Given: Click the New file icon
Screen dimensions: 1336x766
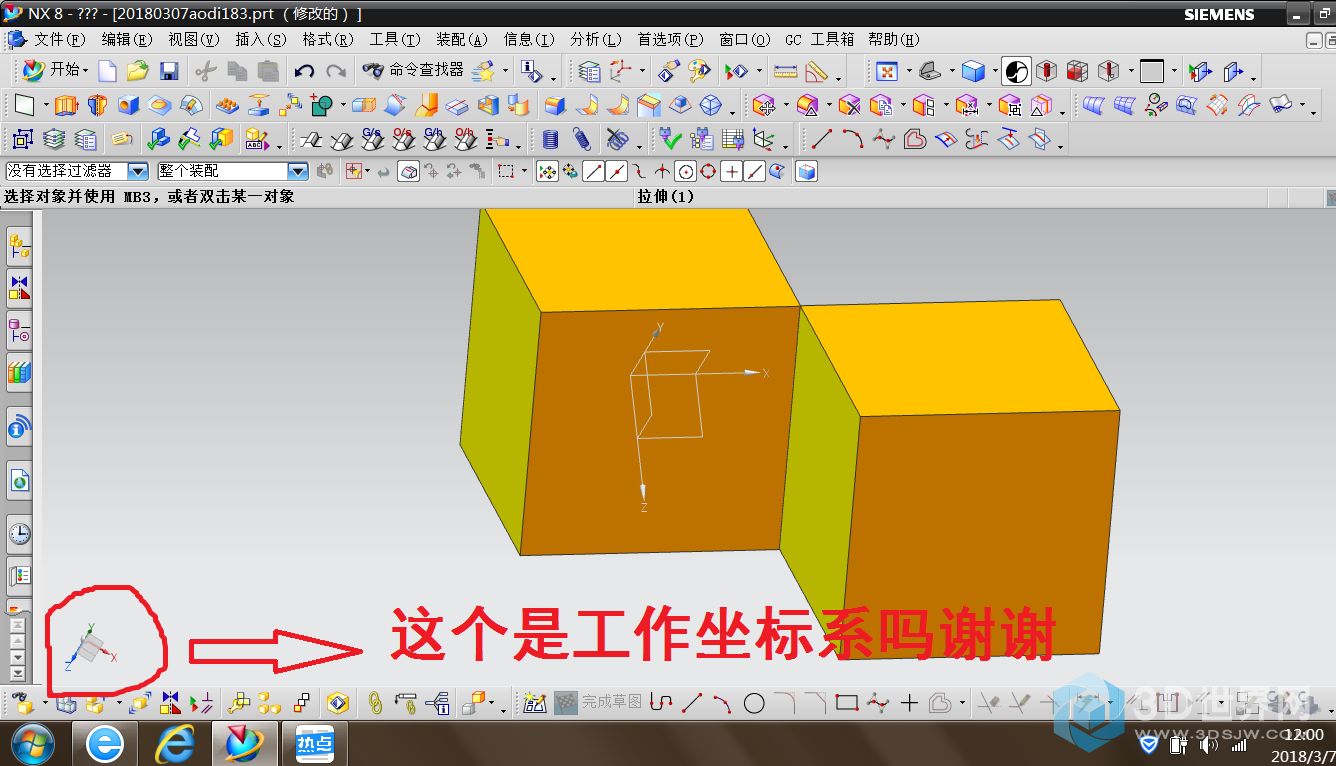Looking at the screenshot, I should click(107, 71).
